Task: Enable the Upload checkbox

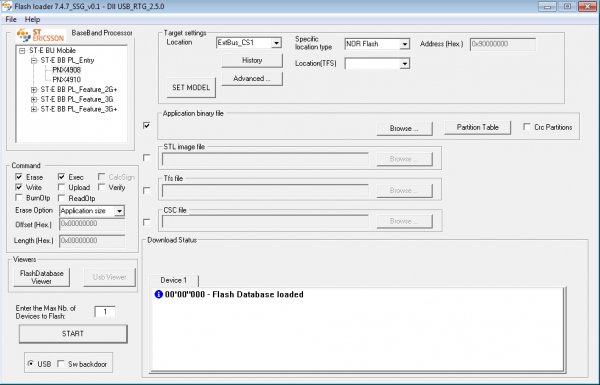Action: (61, 187)
